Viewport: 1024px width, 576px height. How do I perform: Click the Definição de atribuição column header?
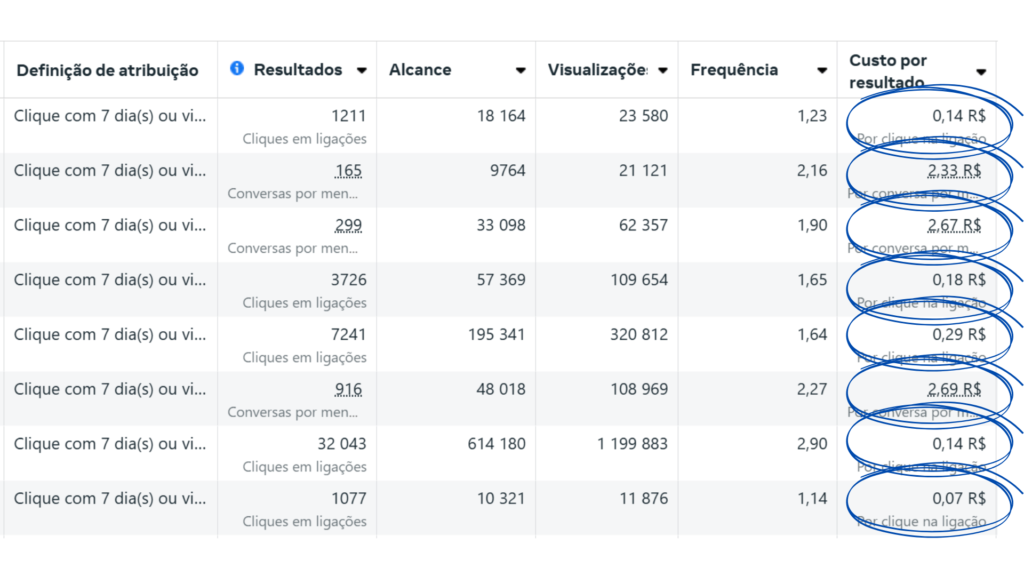(107, 70)
